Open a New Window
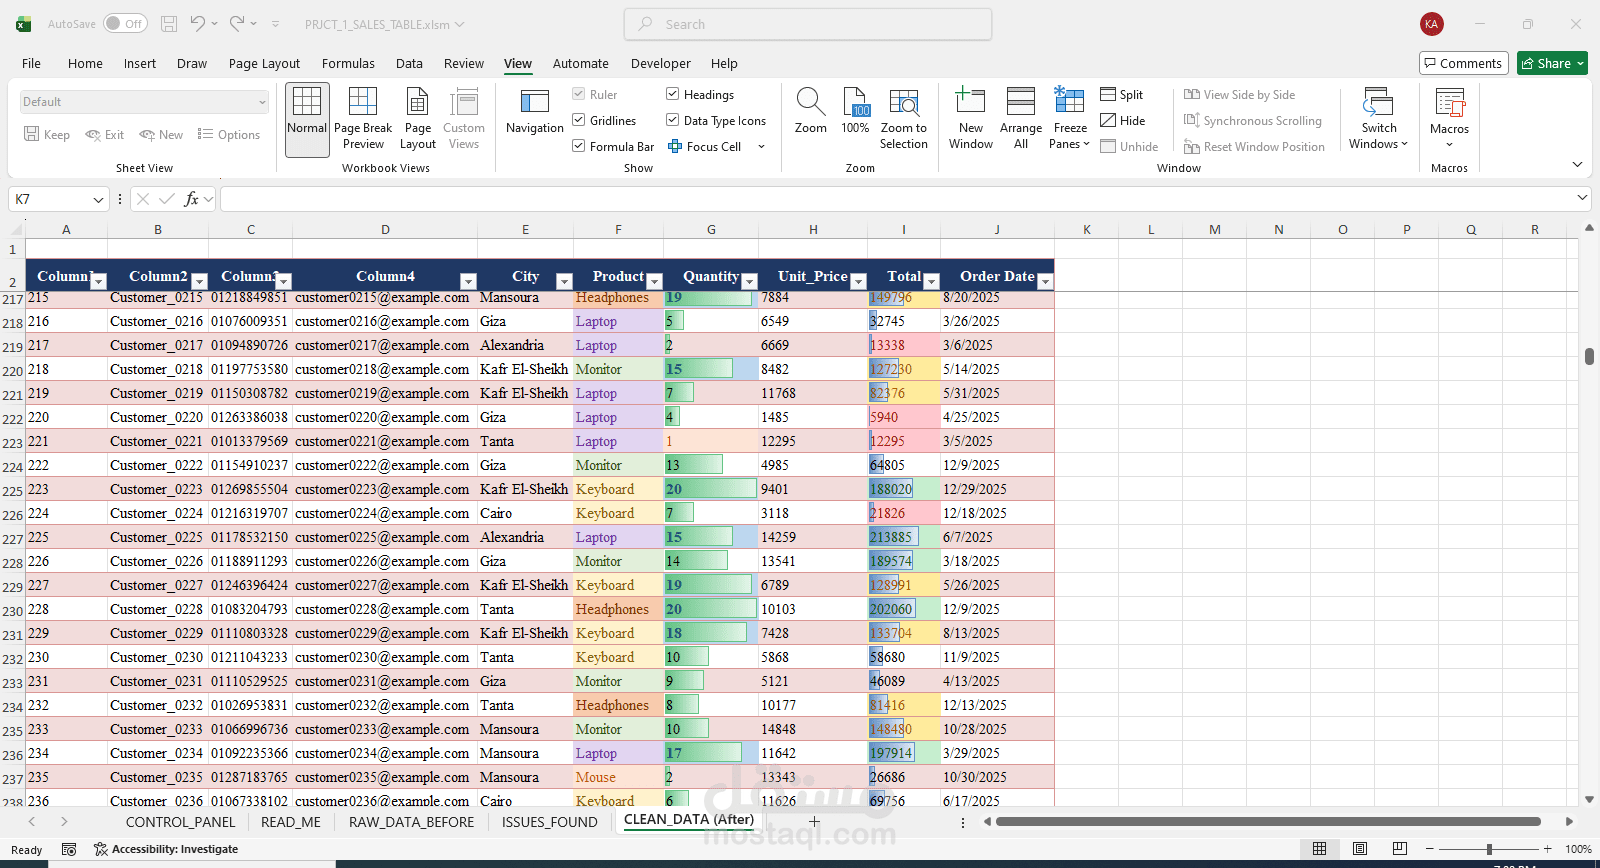 tap(971, 119)
